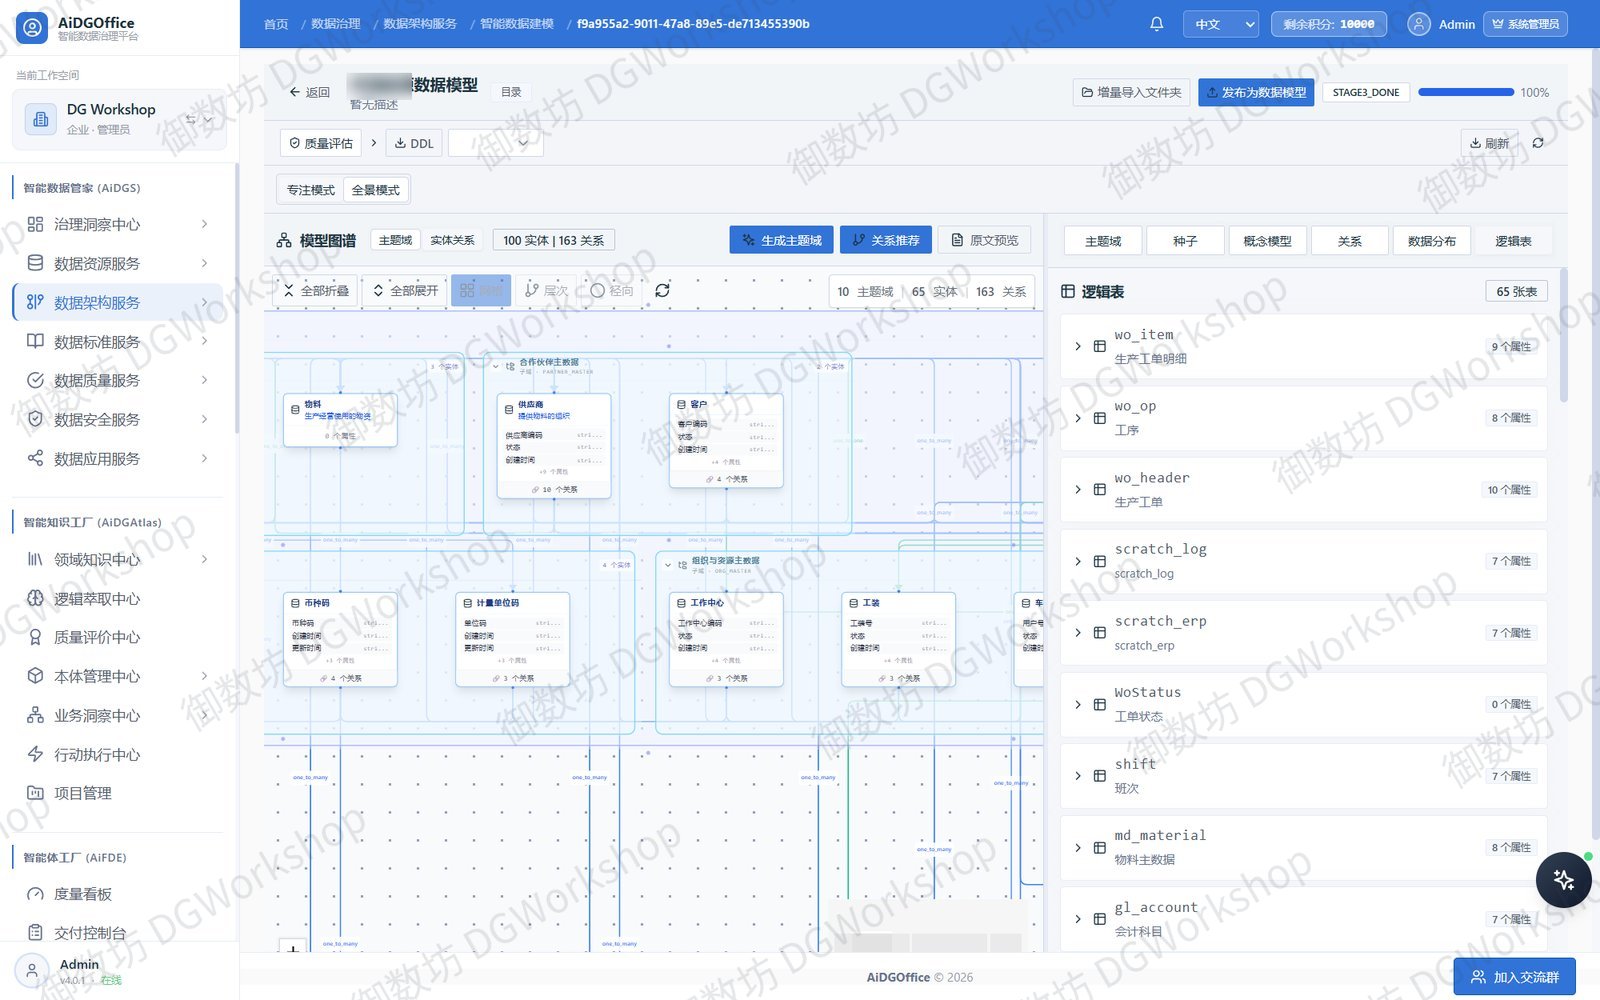Toggle graph to 实体关系 view
Image resolution: width=1600 pixels, height=1000 pixels.
pyautogui.click(x=452, y=240)
